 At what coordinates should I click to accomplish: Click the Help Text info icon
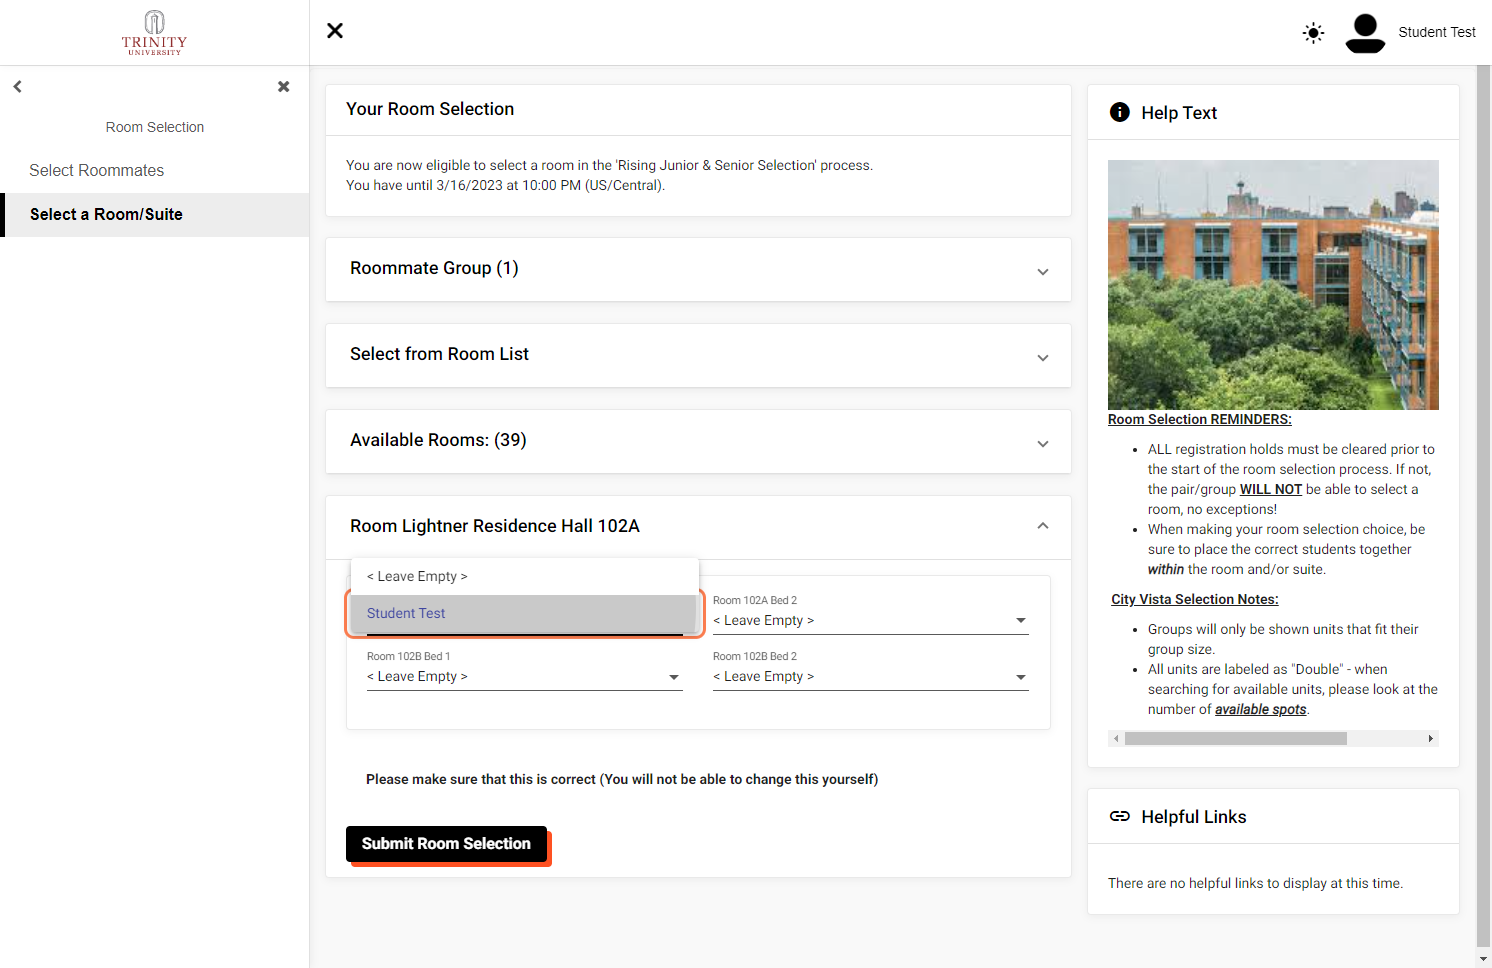(1120, 112)
